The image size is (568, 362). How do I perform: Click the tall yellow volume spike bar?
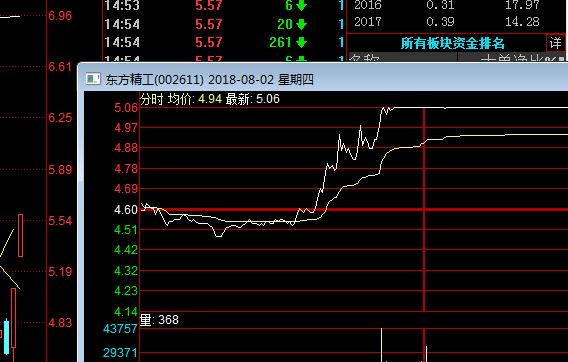tap(381, 345)
